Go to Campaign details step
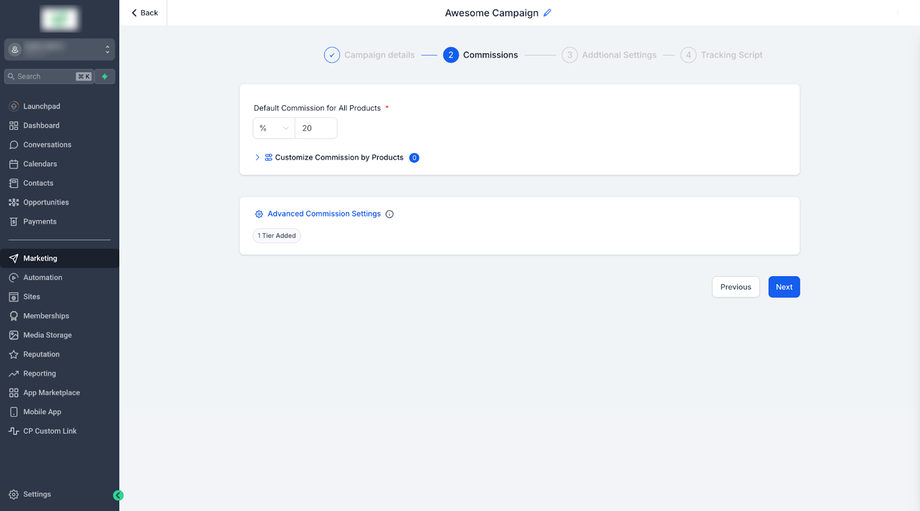Viewport: 920px width, 511px height. point(369,55)
